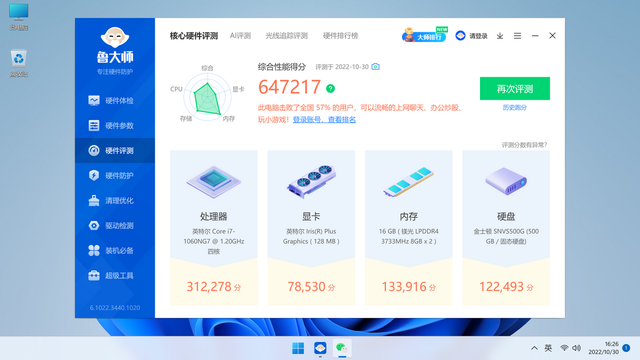
Task: Click the 内存 memory stick icon
Action: click(408, 182)
